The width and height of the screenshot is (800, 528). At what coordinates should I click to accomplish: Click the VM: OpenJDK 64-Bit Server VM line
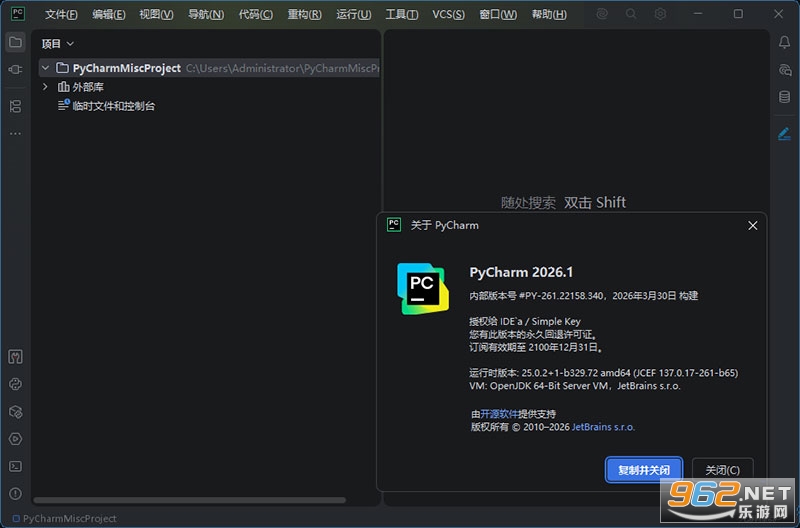click(x=575, y=386)
